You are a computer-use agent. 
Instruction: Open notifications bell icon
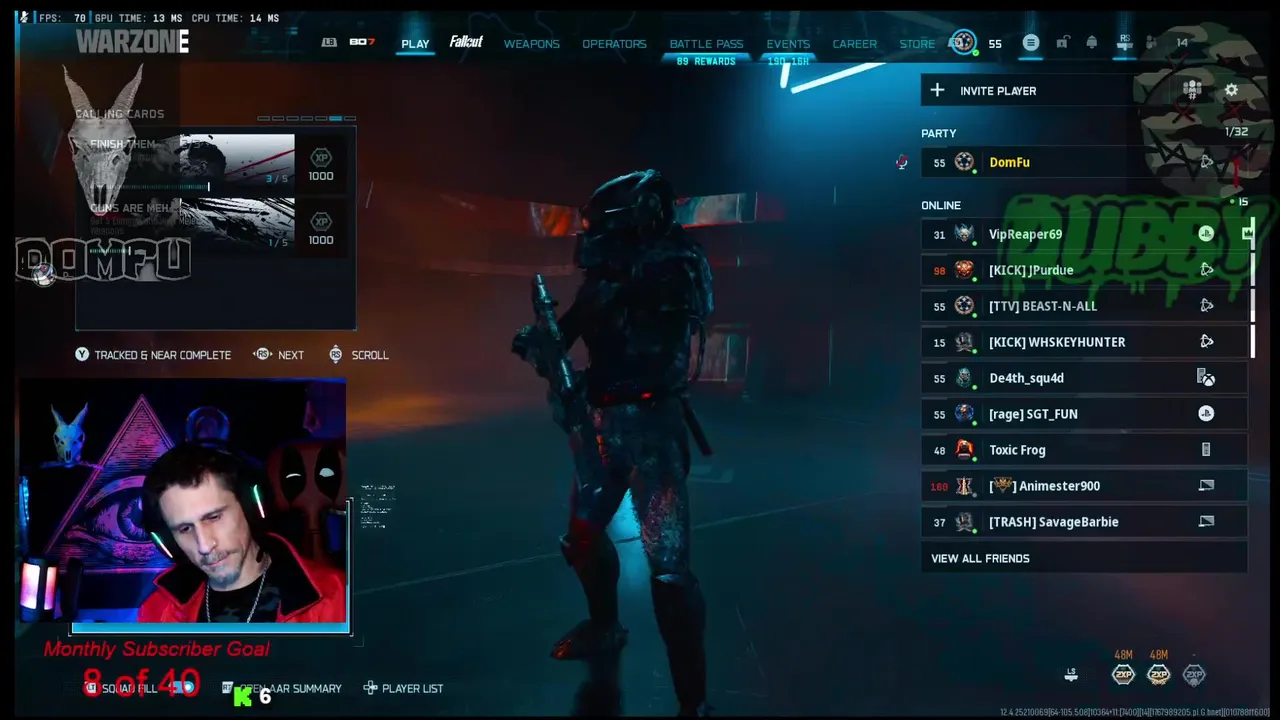point(1092,42)
